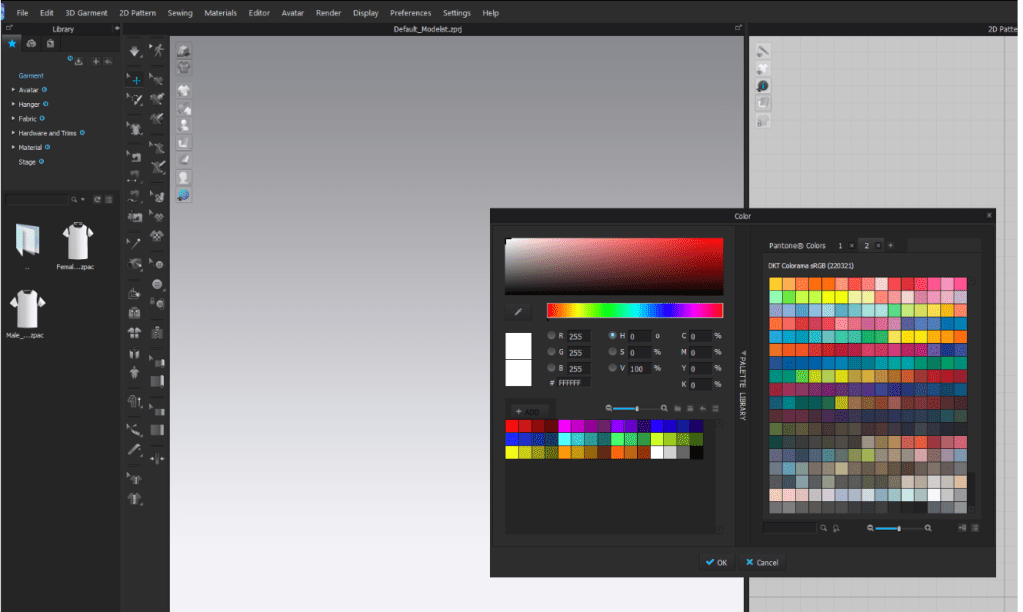Pick a color with the eyedropper tool
1023x612 pixels.
pos(517,312)
